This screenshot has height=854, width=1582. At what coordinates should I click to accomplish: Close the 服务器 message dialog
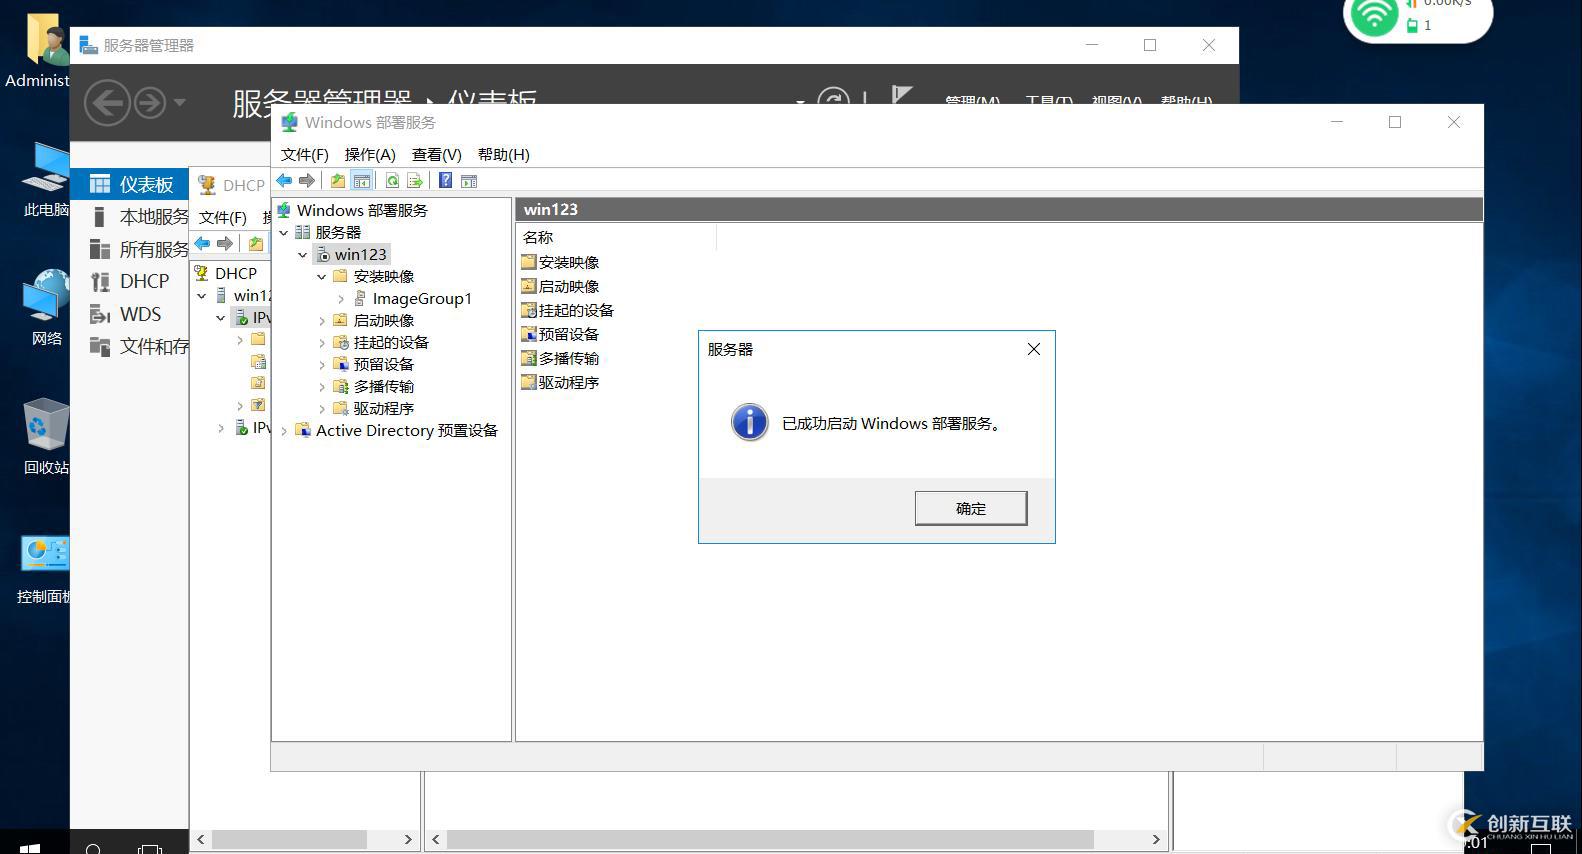tap(1034, 349)
